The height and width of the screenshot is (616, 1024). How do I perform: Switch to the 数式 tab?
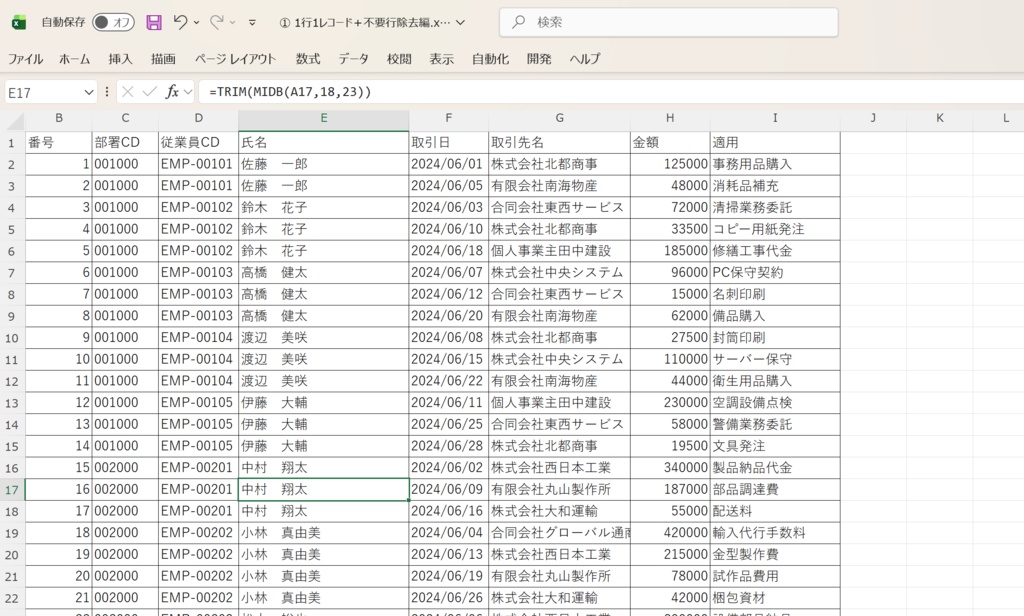point(308,59)
